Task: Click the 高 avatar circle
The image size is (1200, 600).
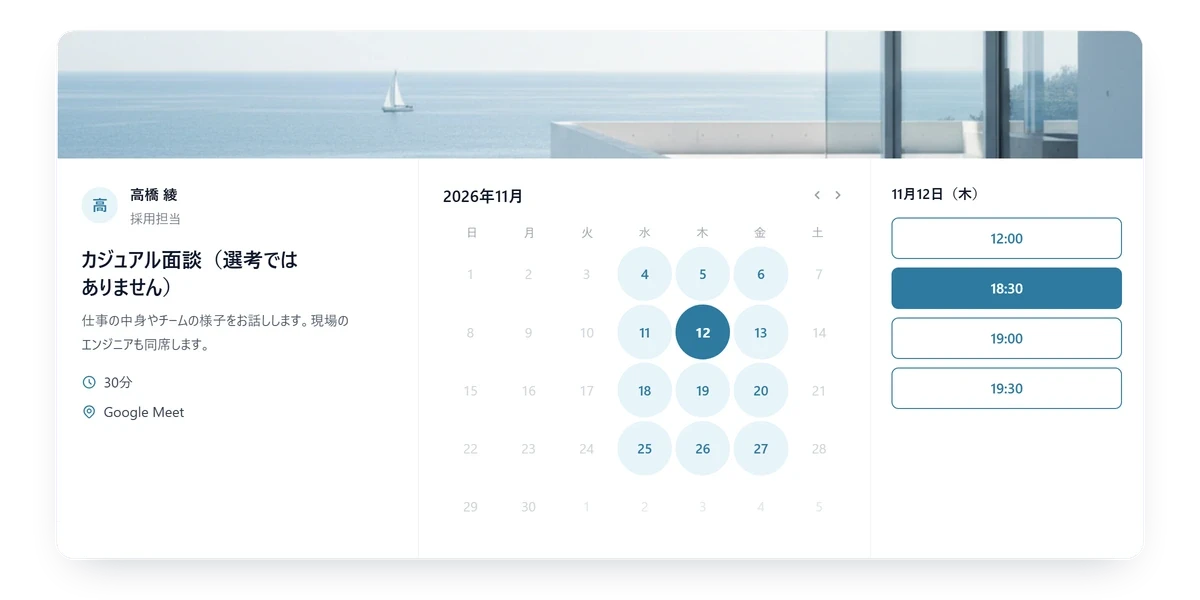Action: [100, 206]
